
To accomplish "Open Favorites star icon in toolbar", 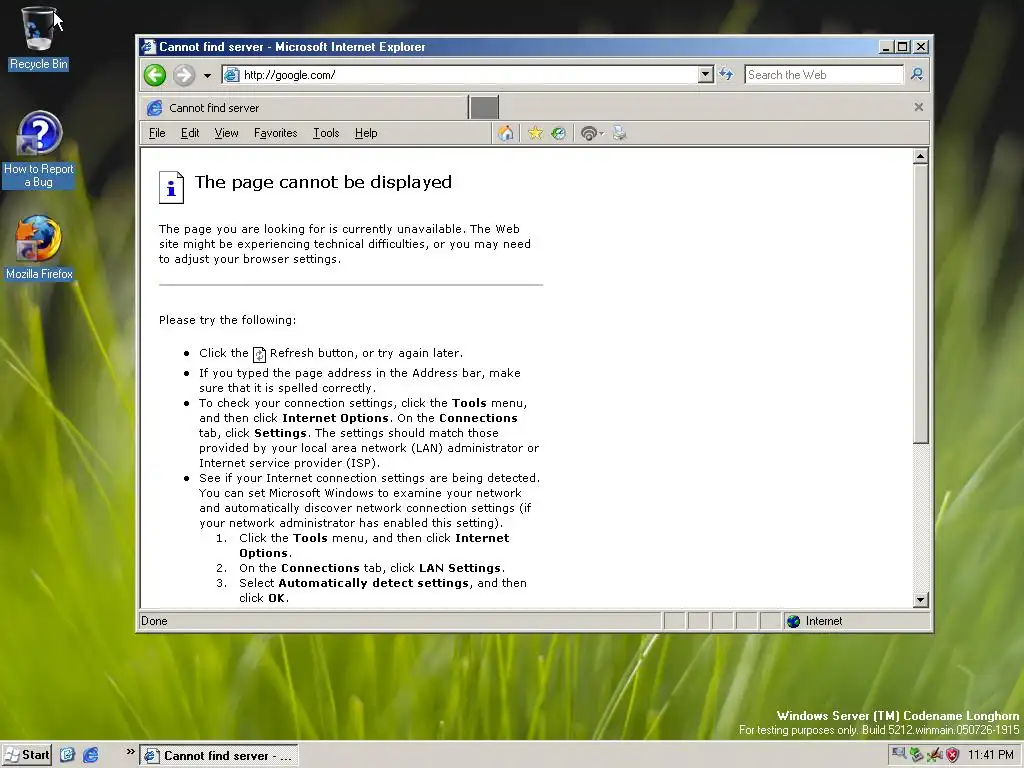I will tap(536, 133).
